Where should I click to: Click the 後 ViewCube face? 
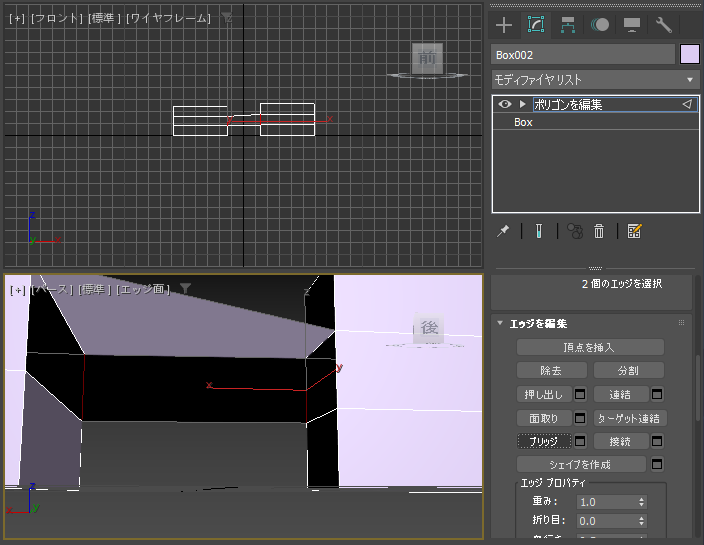click(429, 328)
